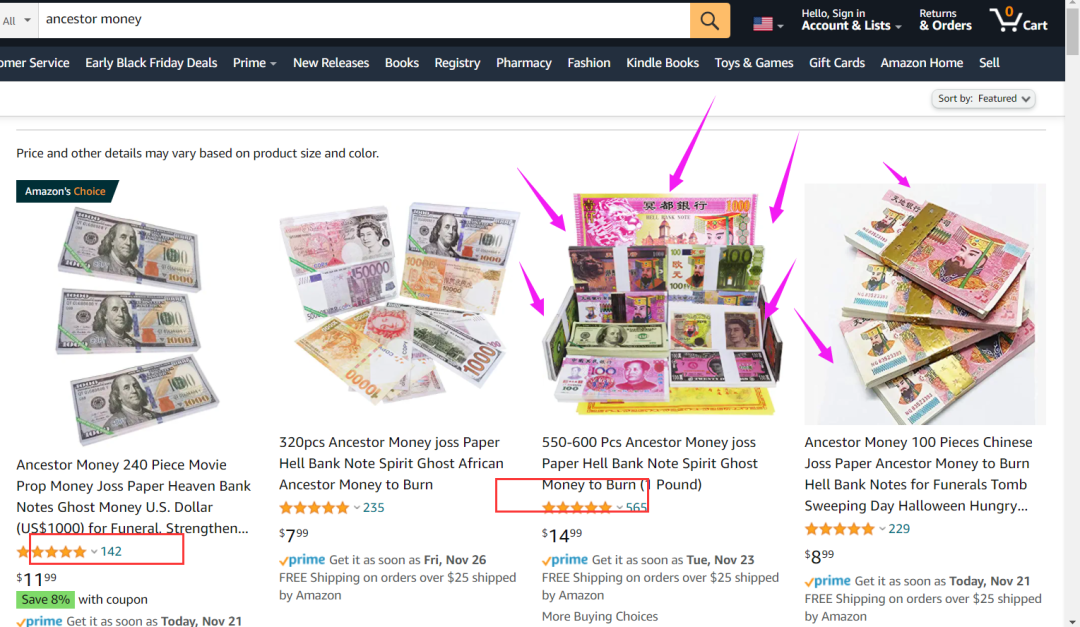Image resolution: width=1080 pixels, height=627 pixels.
Task: Open the pink joss paper stack image
Action: pyautogui.click(x=925, y=304)
